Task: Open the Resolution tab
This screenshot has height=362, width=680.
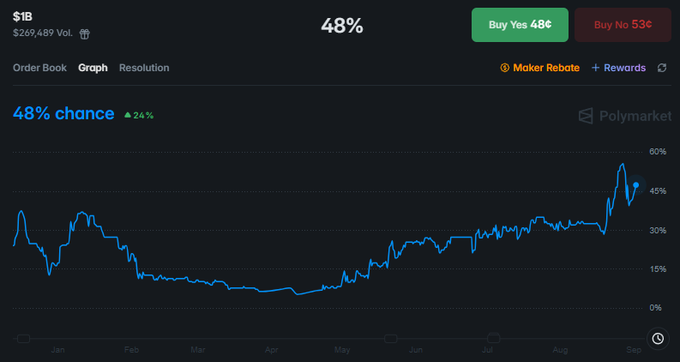Action: coord(144,68)
